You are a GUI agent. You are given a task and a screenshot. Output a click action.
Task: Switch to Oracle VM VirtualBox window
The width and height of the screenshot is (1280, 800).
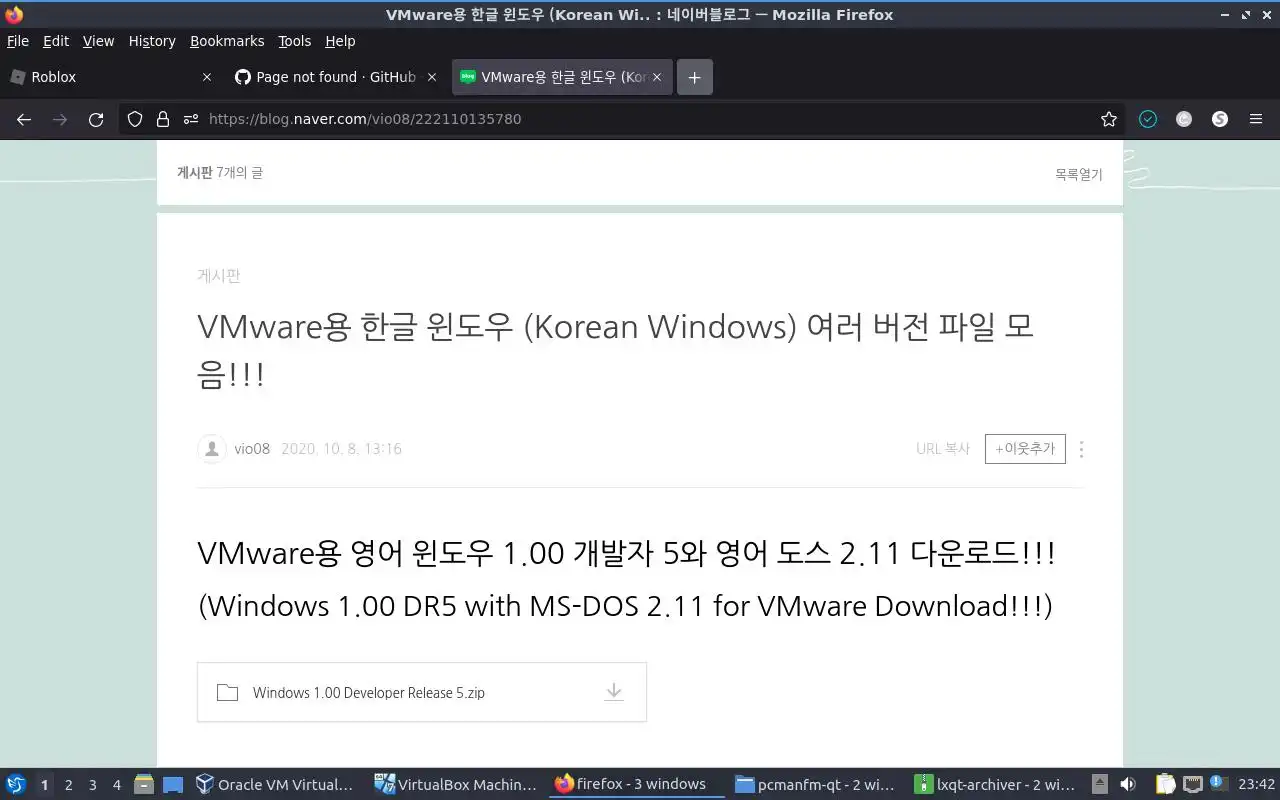point(277,785)
